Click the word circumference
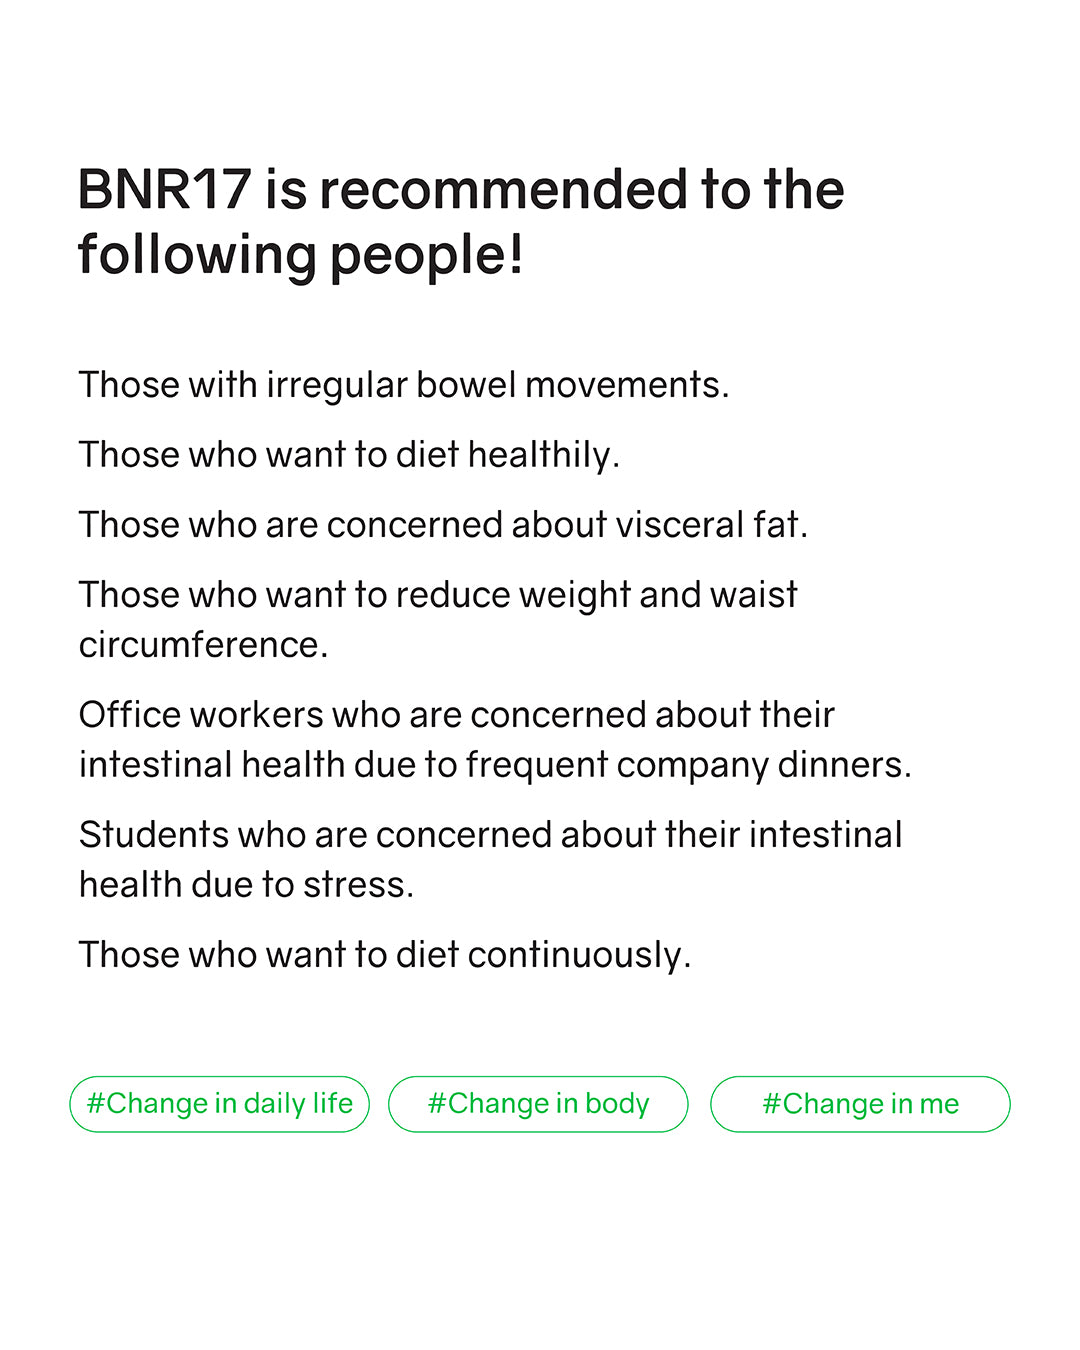The width and height of the screenshot is (1080, 1350). 203,645
